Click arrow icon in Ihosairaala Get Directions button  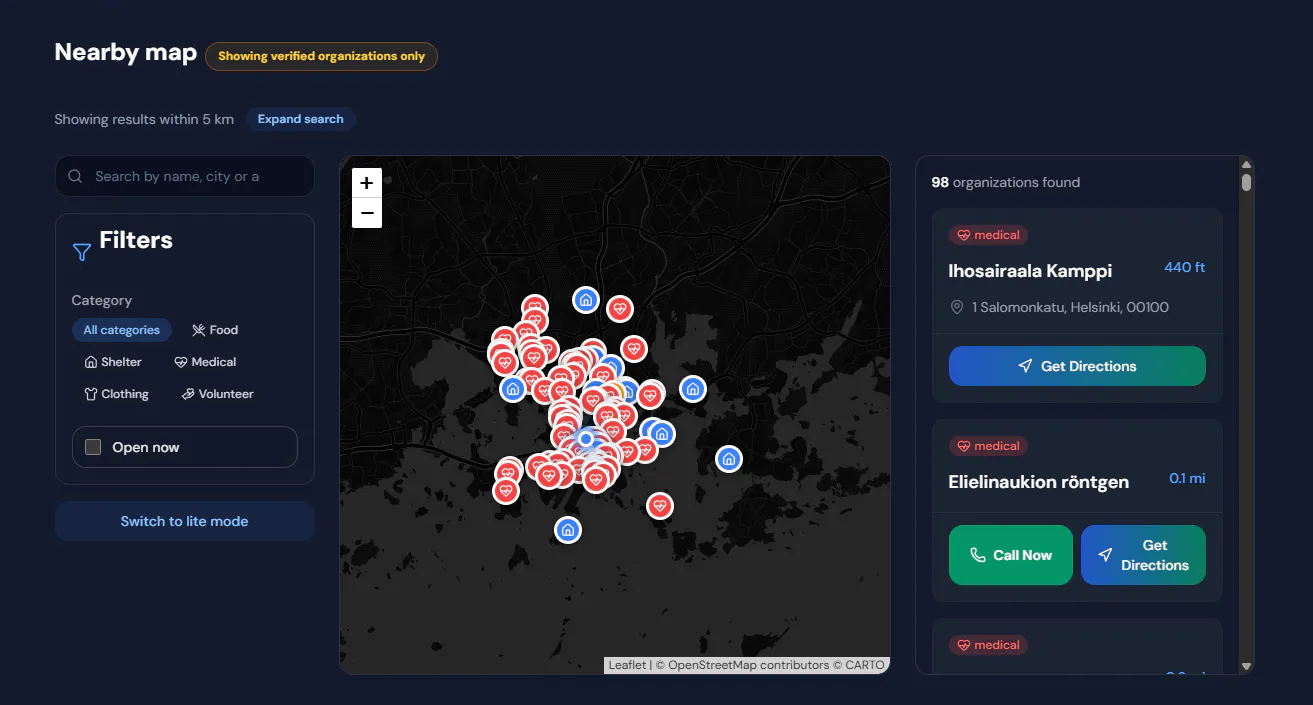coord(1025,366)
